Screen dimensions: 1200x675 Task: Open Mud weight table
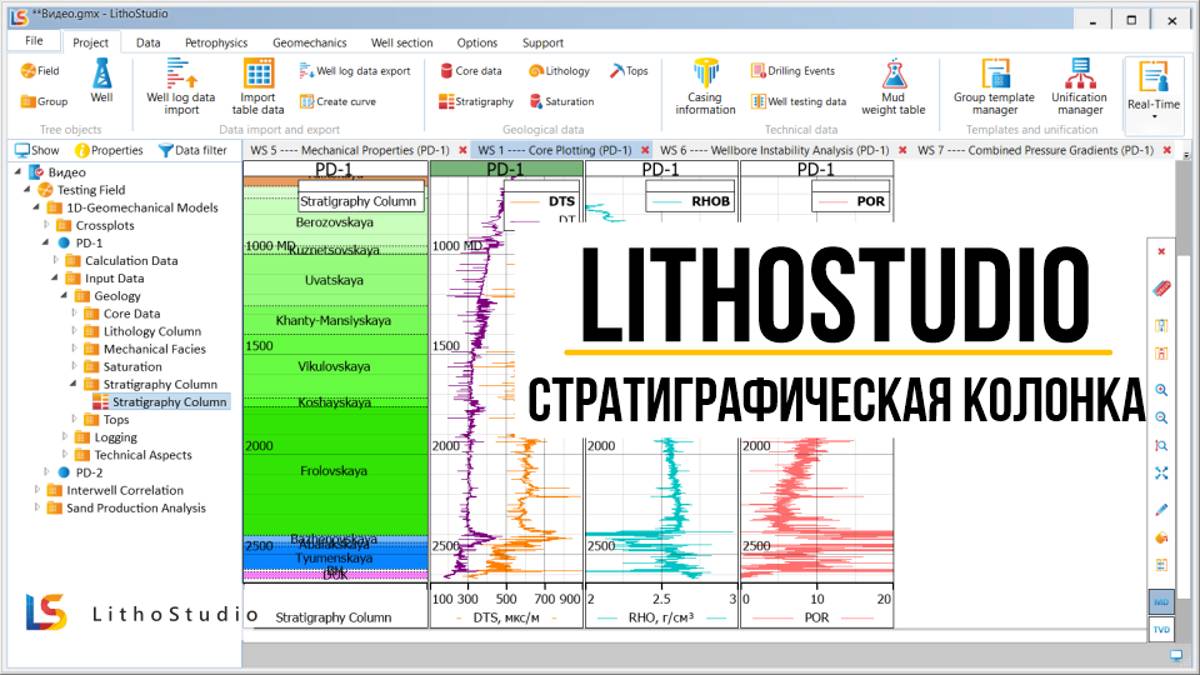click(x=893, y=87)
